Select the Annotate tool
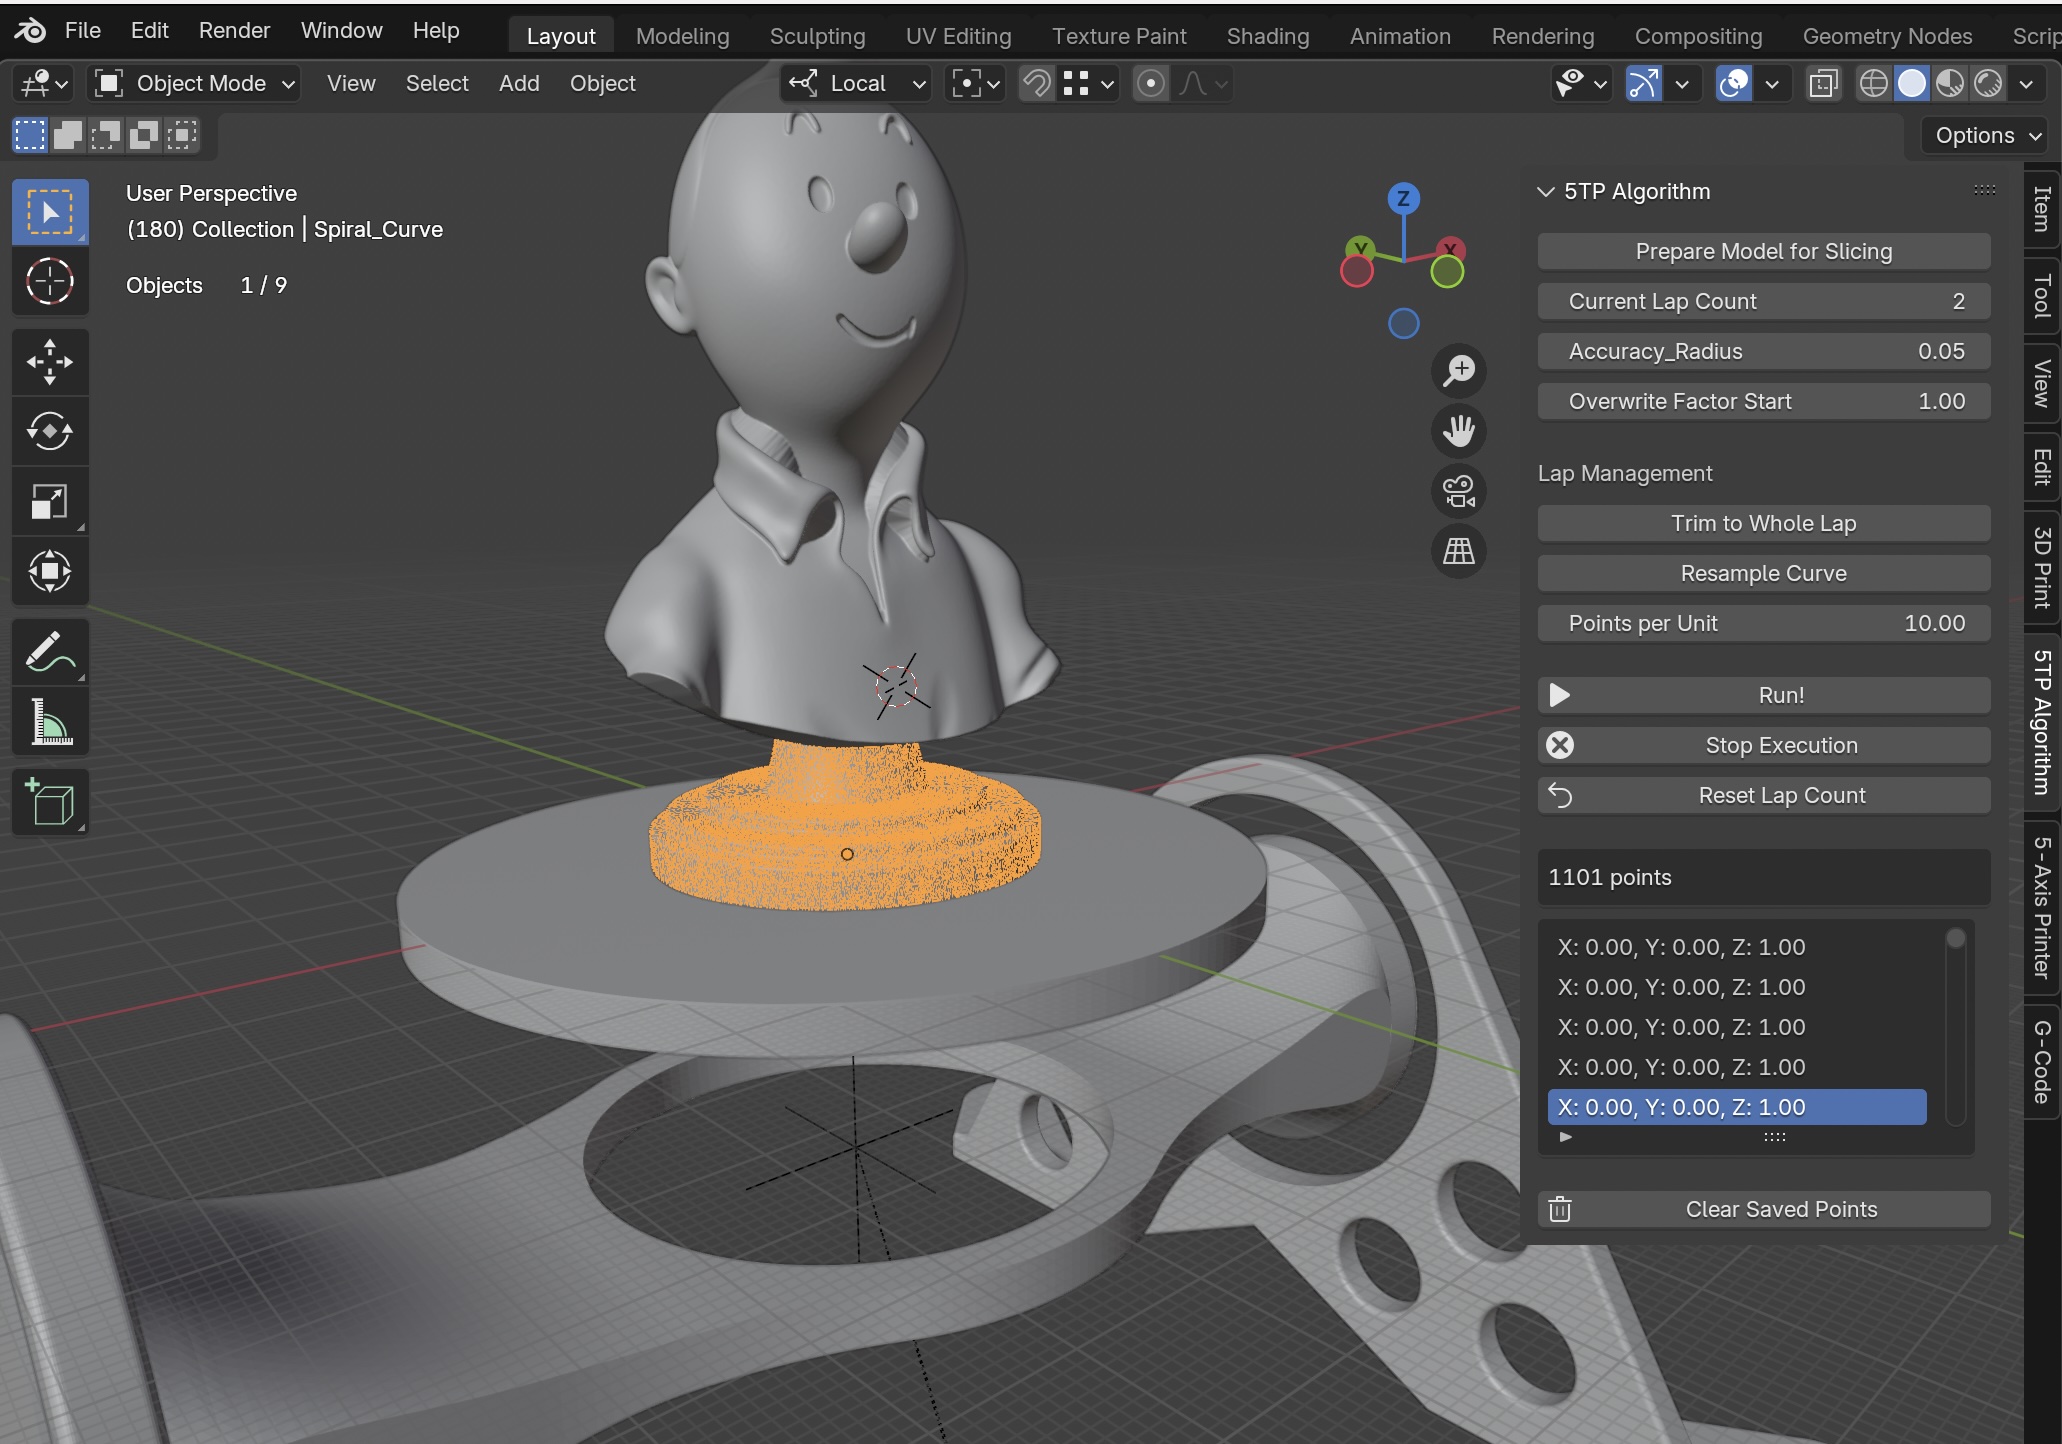This screenshot has width=2062, height=1444. click(50, 652)
